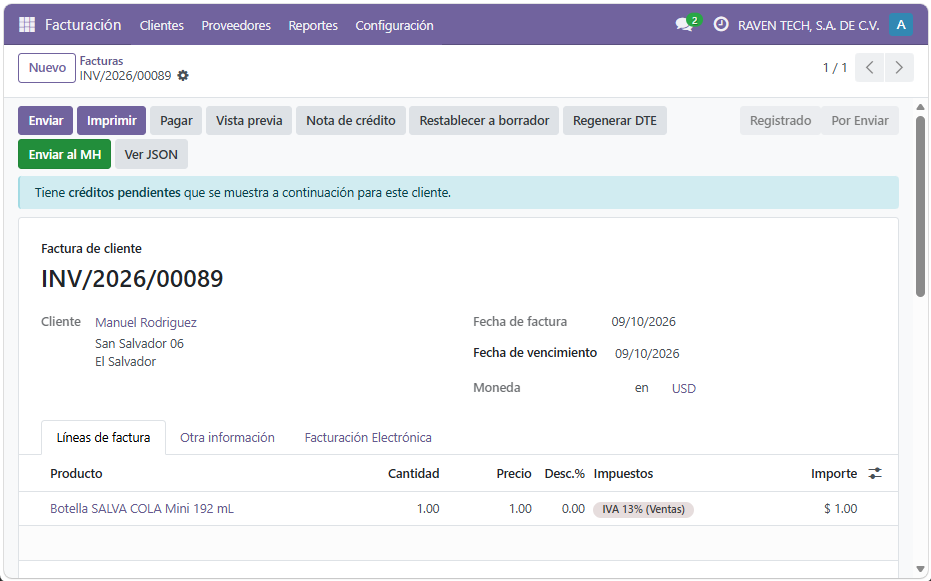Viewport: 931px width, 581px height.
Task: Open the Configuración menu
Action: 394,26
